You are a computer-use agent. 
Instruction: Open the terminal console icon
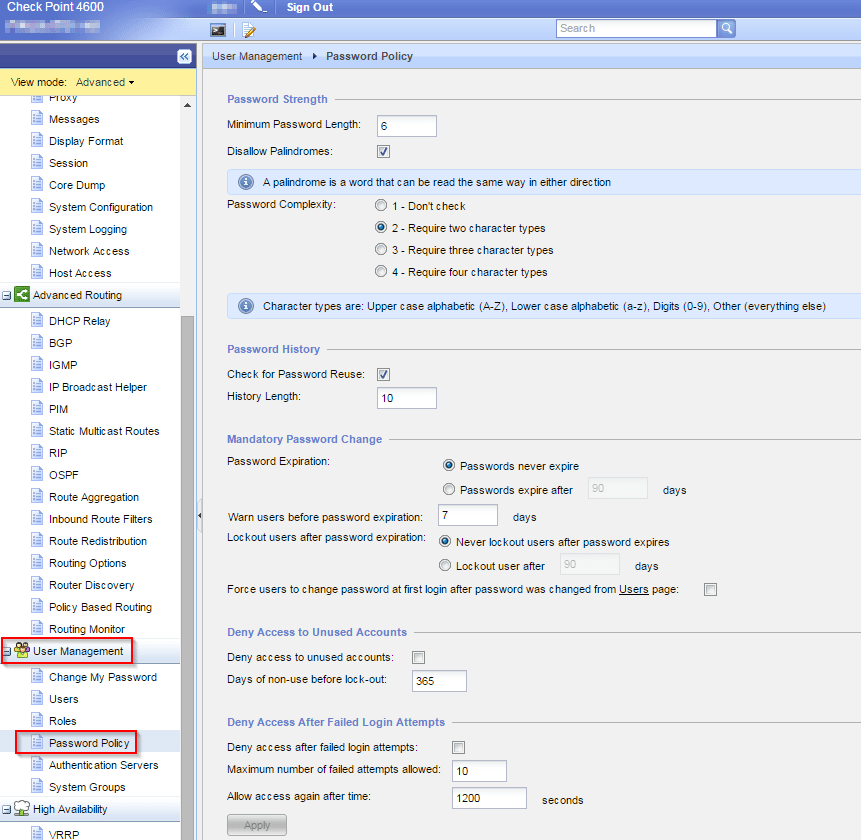click(x=217, y=30)
